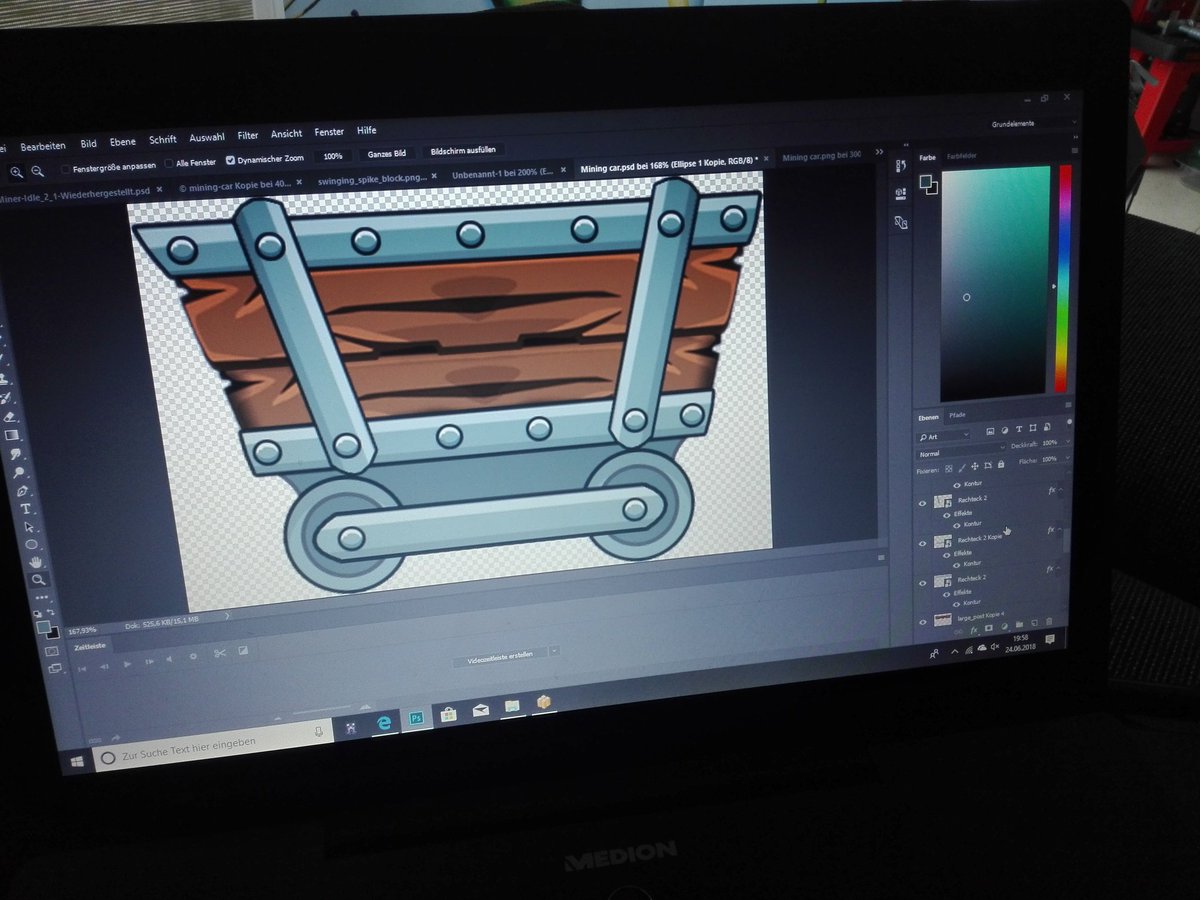The height and width of the screenshot is (900, 1200).
Task: Switch to swinging_spike_block.png document tab
Action: pyautogui.click(x=373, y=180)
